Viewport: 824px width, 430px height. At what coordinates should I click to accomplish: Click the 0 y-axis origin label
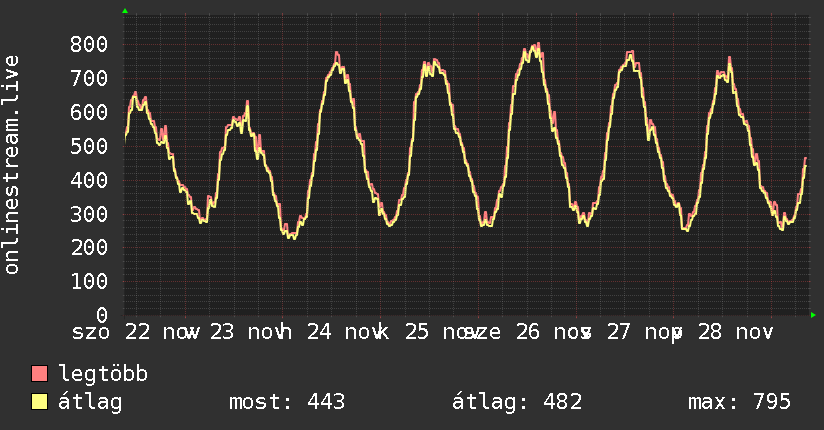click(104, 315)
